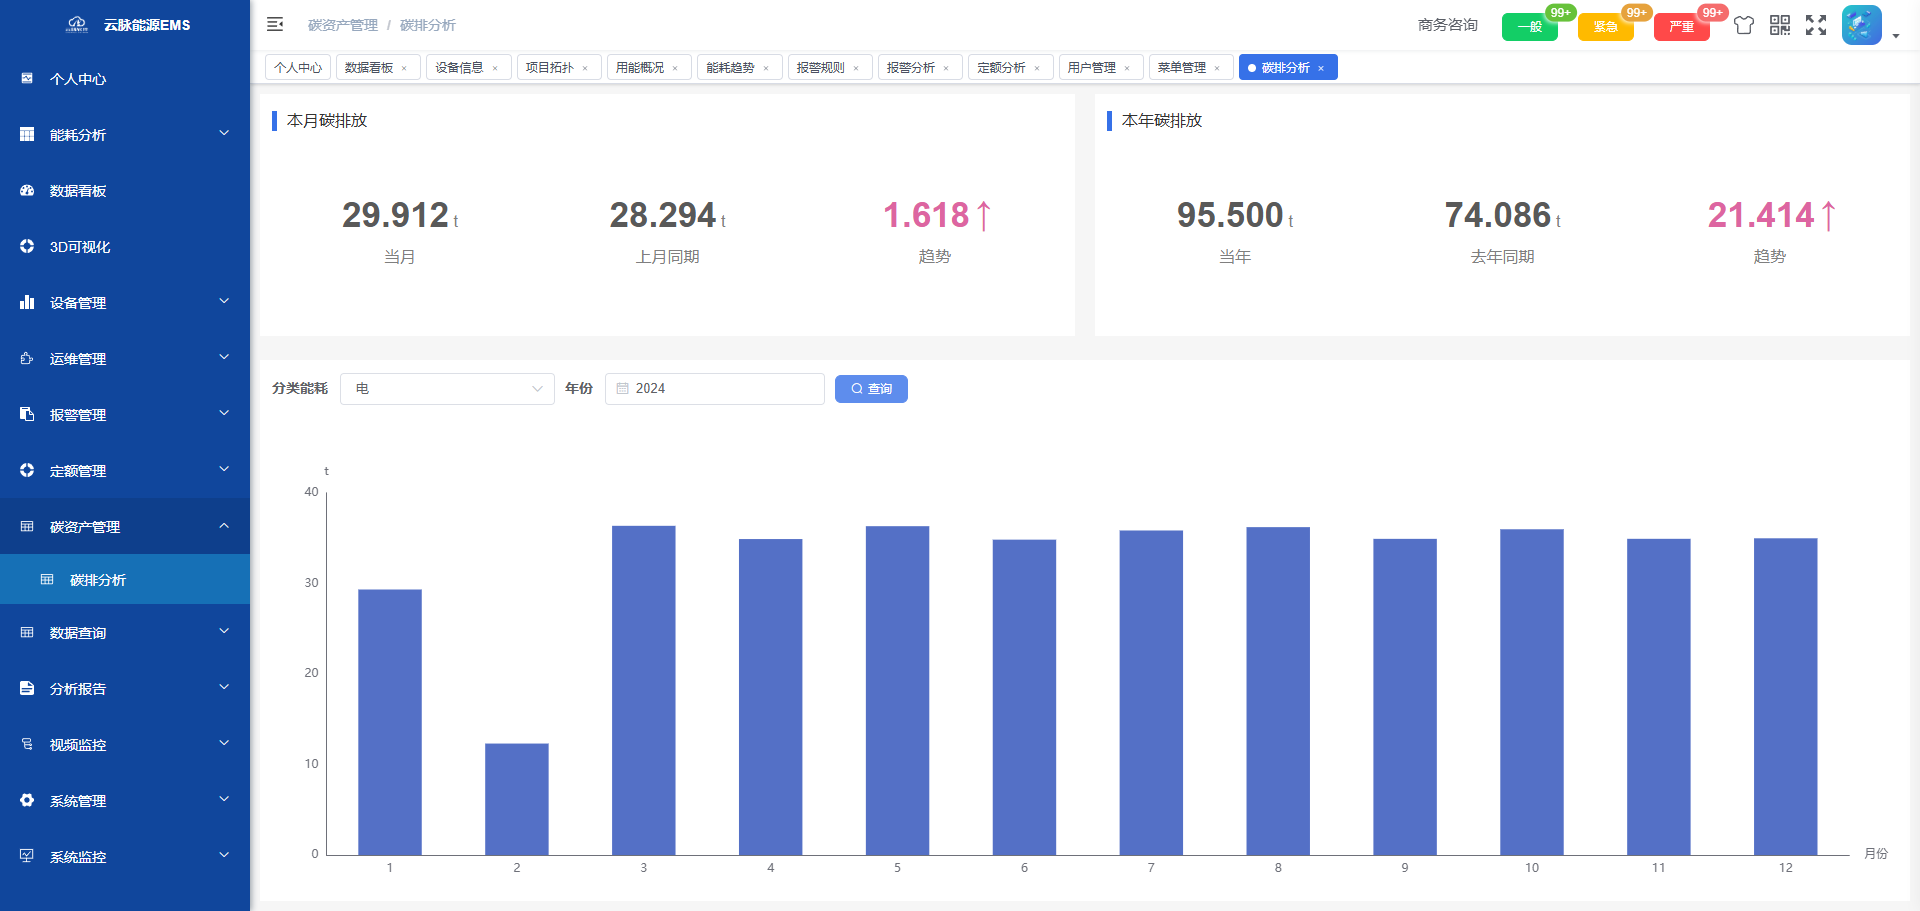Expand the dropdown caret beside avatar

click(x=1896, y=36)
